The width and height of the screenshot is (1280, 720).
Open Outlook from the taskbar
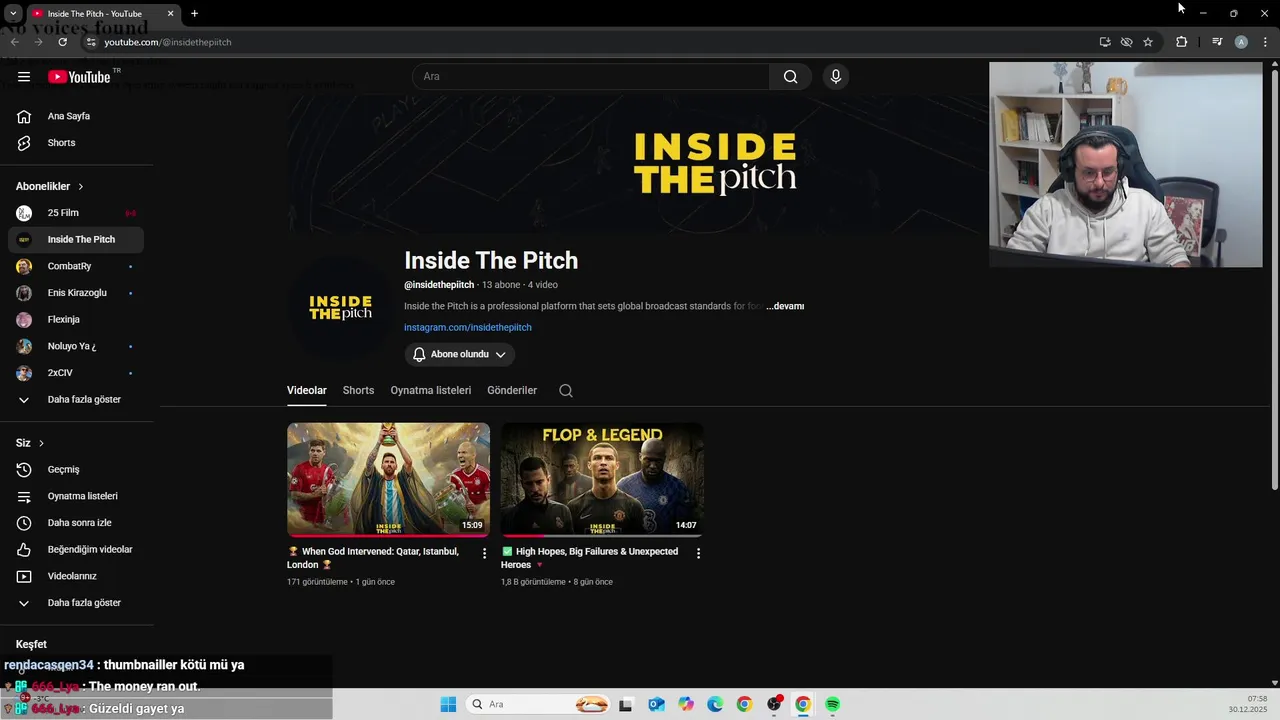(656, 704)
